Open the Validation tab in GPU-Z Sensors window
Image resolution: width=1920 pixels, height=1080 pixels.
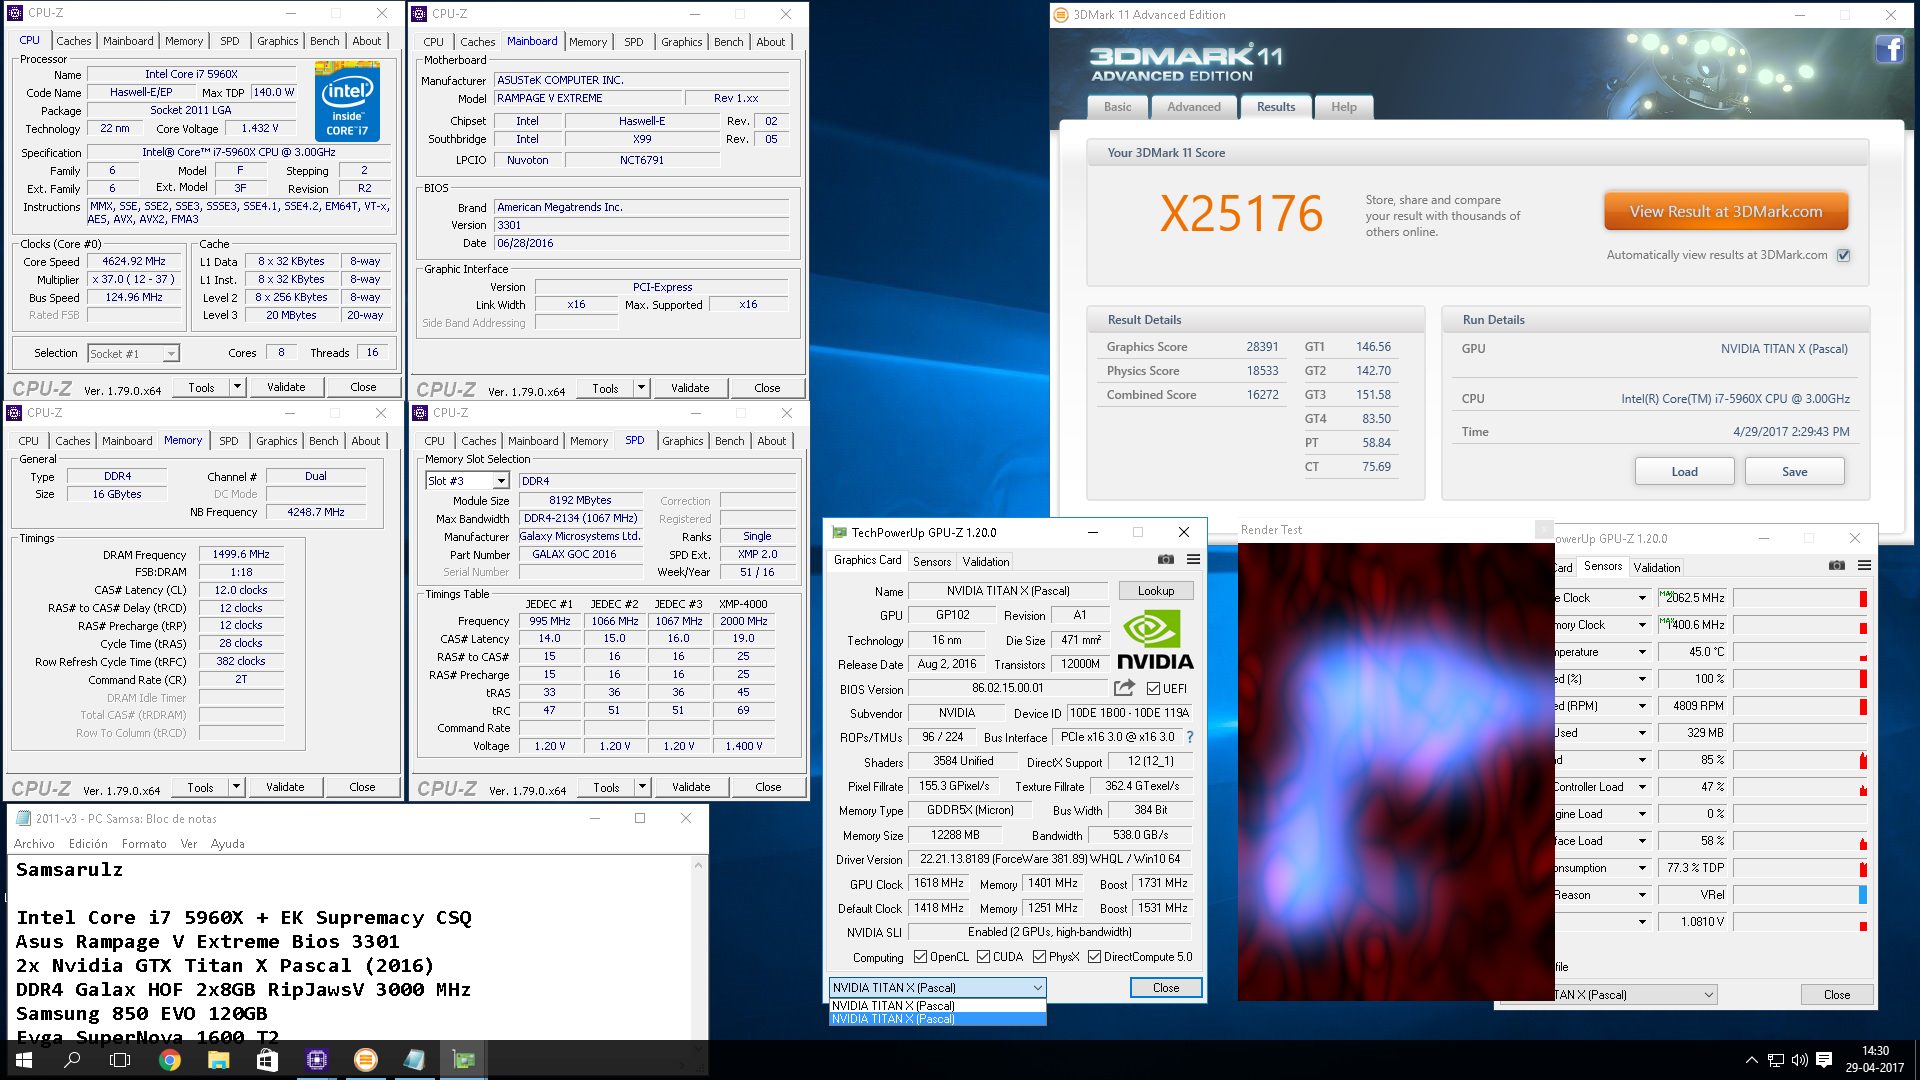point(1657,567)
